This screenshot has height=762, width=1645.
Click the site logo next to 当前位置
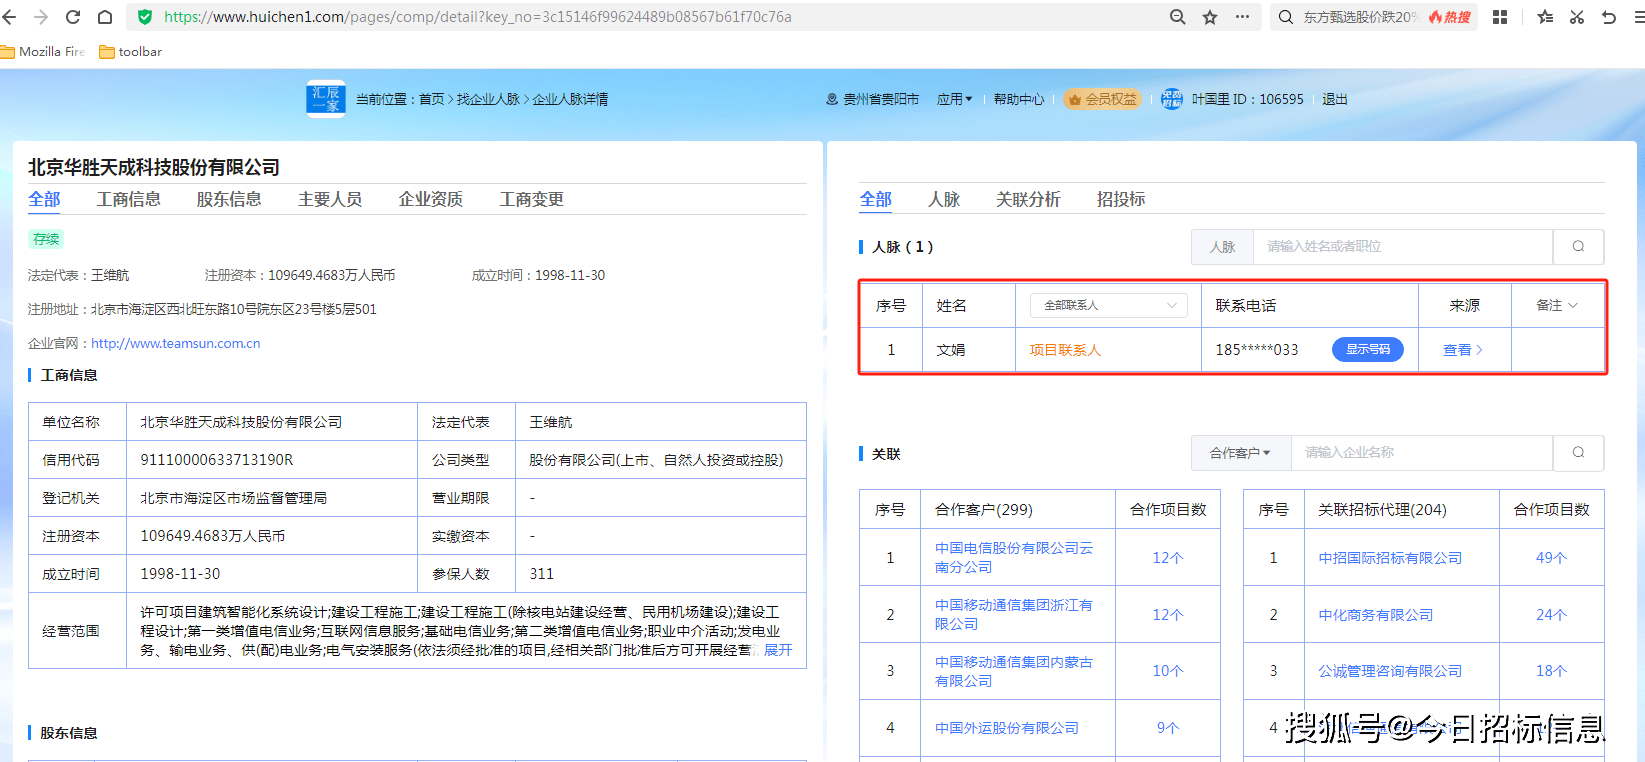point(326,99)
